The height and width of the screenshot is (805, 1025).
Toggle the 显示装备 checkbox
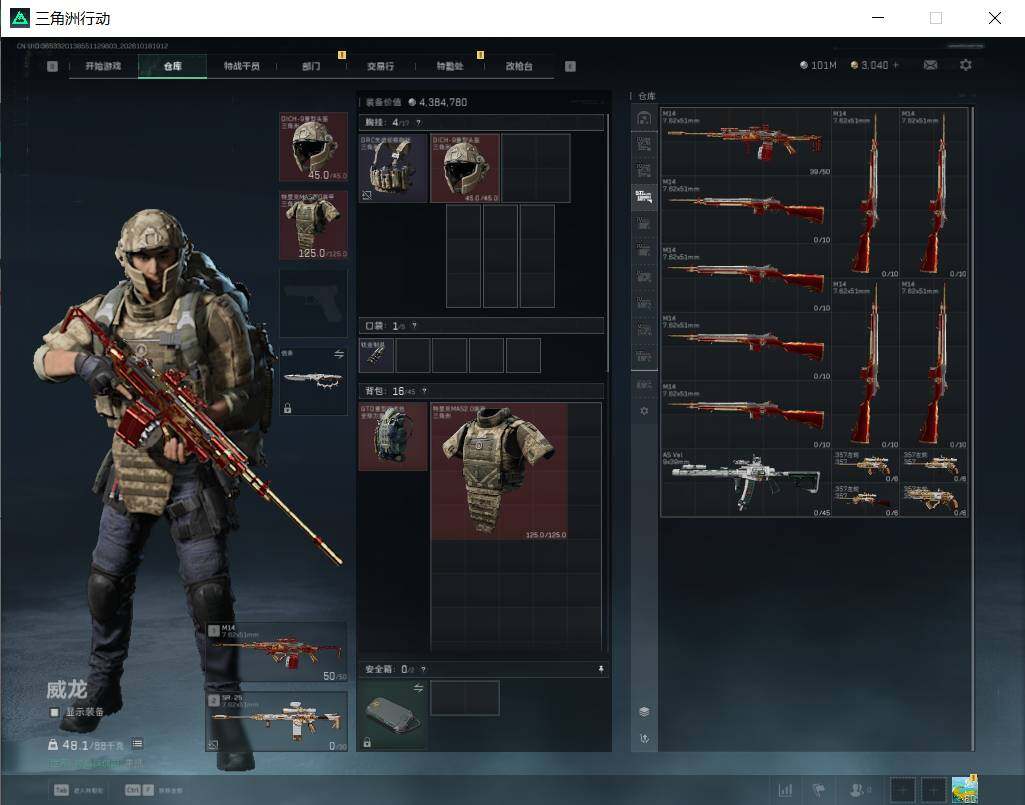[55, 712]
